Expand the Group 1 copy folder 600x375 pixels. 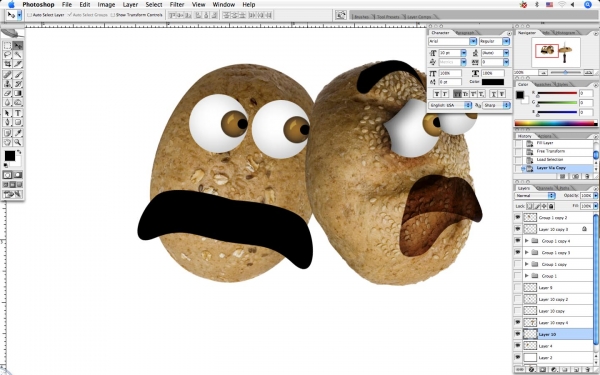click(527, 264)
